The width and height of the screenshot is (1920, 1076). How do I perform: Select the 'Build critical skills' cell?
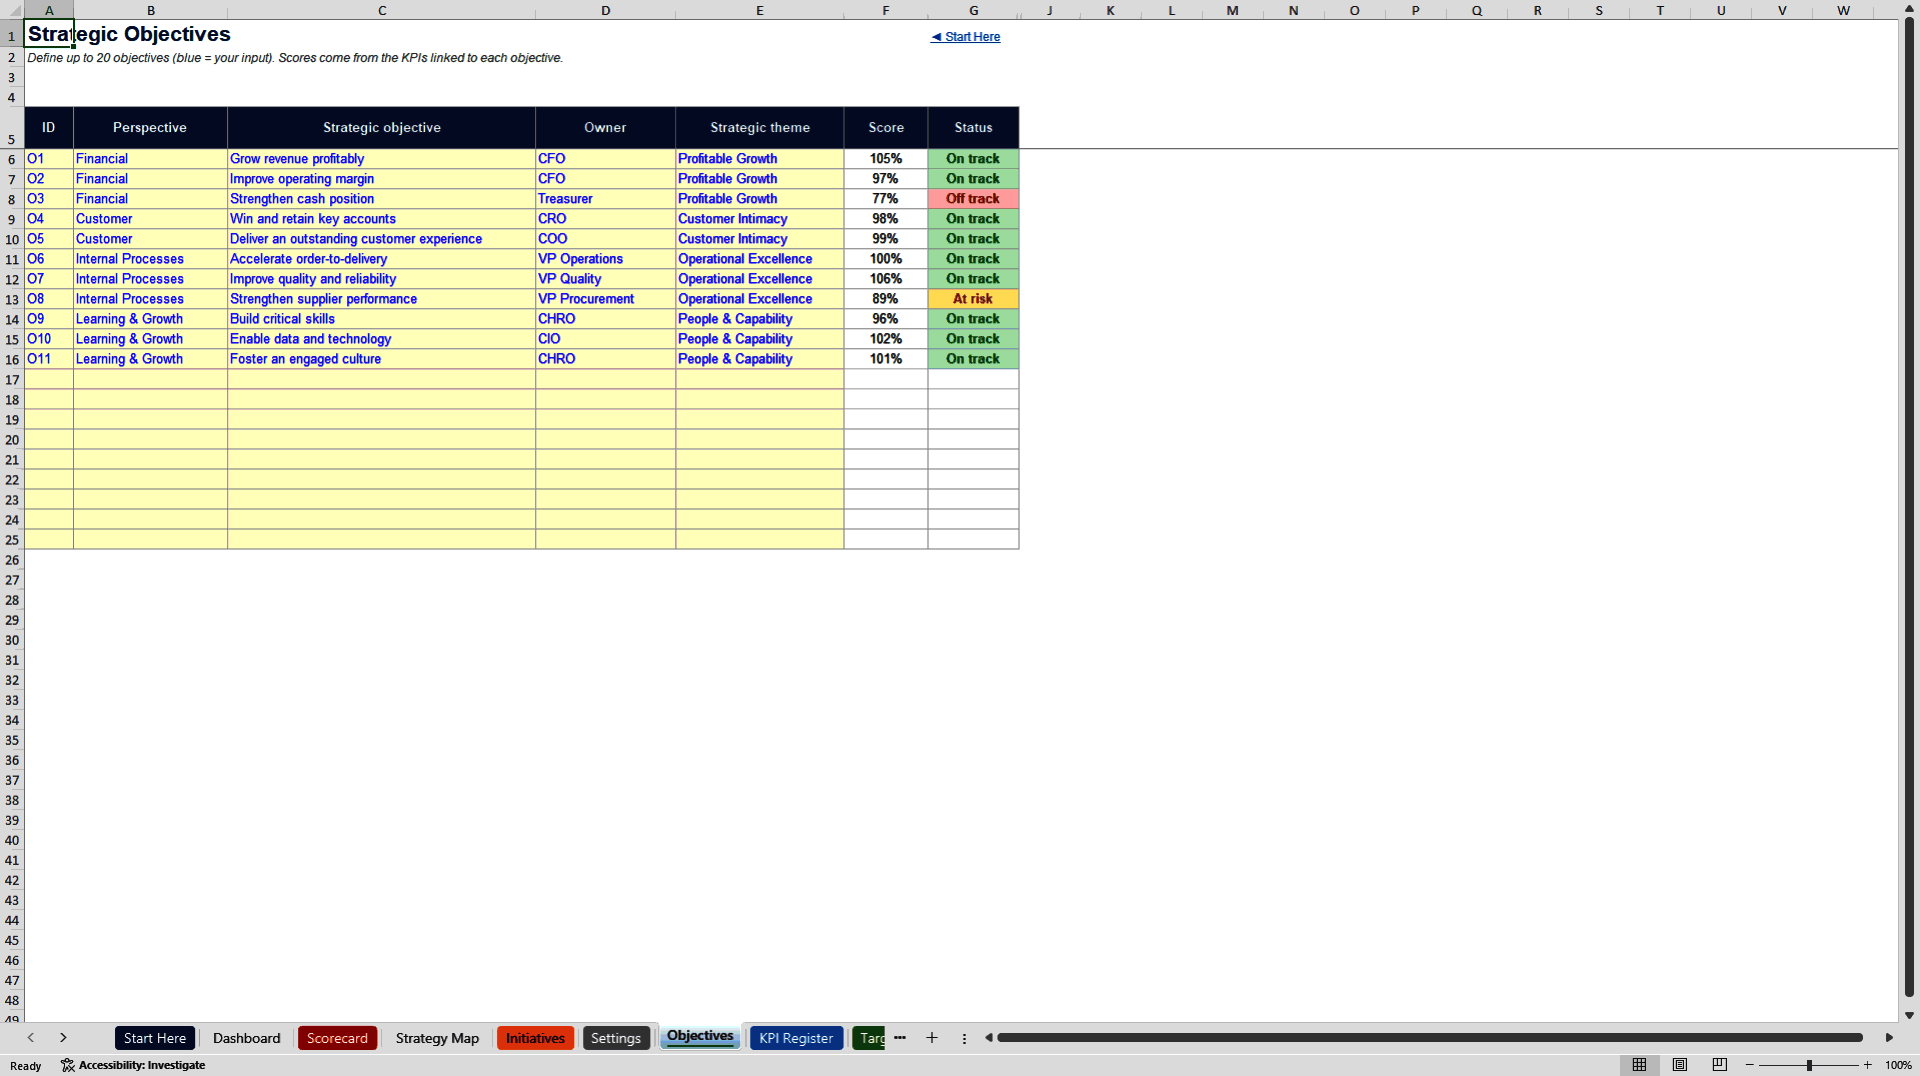coord(382,319)
